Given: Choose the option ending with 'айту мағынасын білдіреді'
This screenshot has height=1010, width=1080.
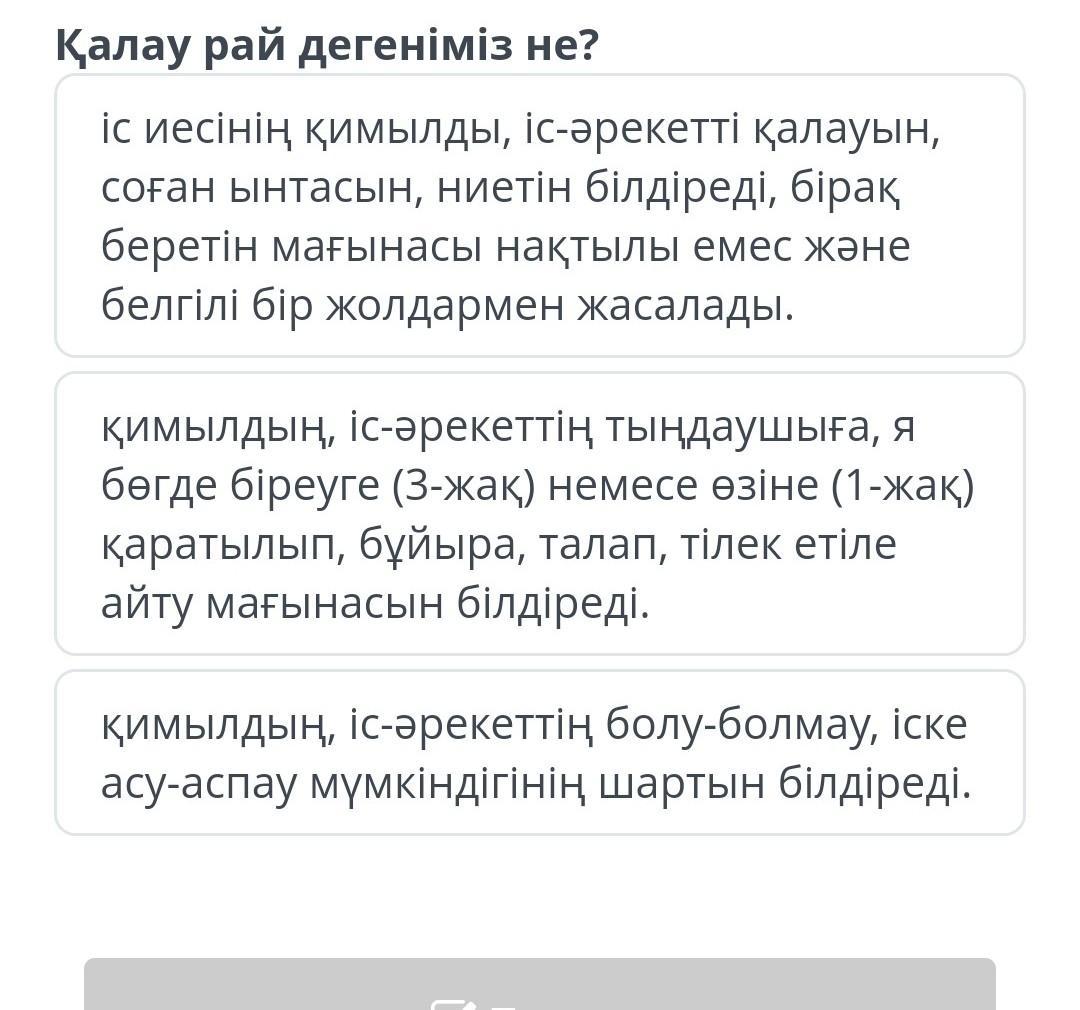Looking at the screenshot, I should (x=375, y=603).
